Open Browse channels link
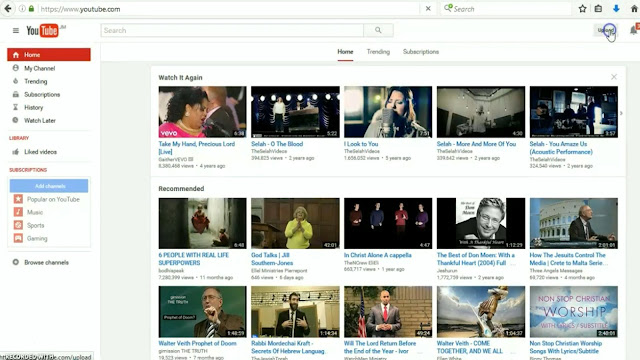The width and height of the screenshot is (640, 360). [x=46, y=262]
